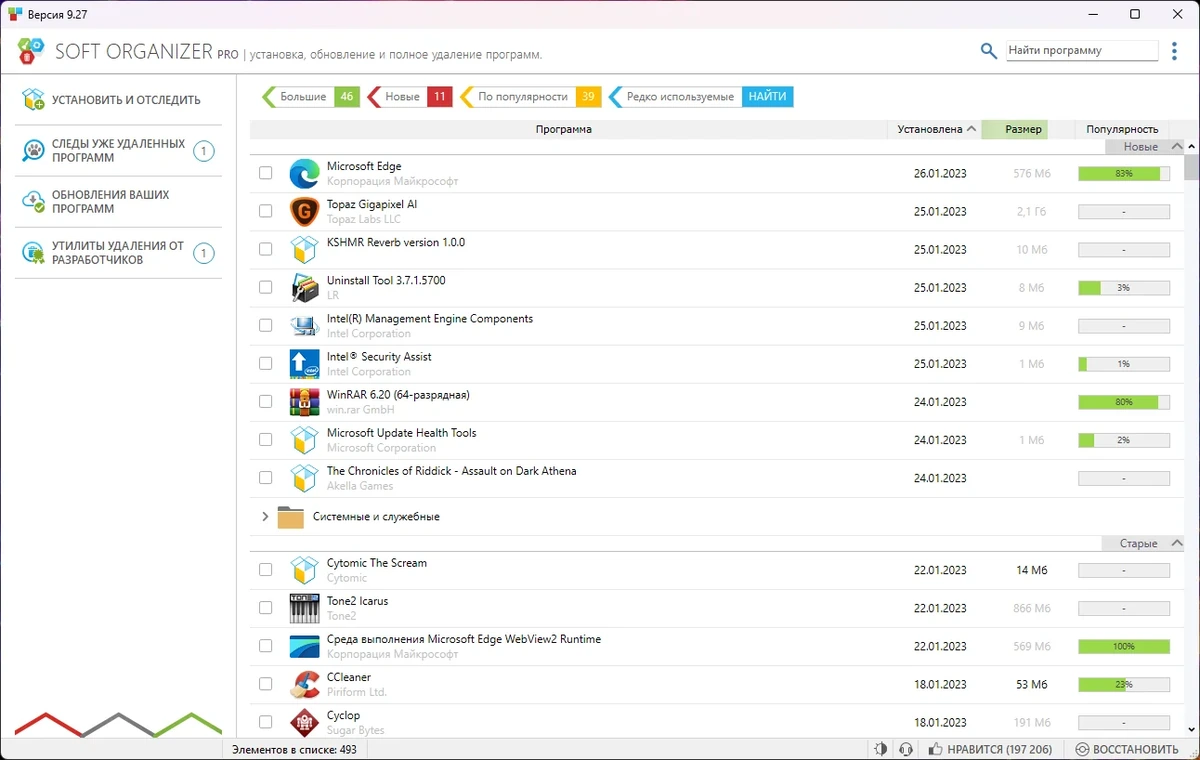Click Microsoft Edge 83% popularity bar
The height and width of the screenshot is (760, 1200).
click(x=1124, y=174)
